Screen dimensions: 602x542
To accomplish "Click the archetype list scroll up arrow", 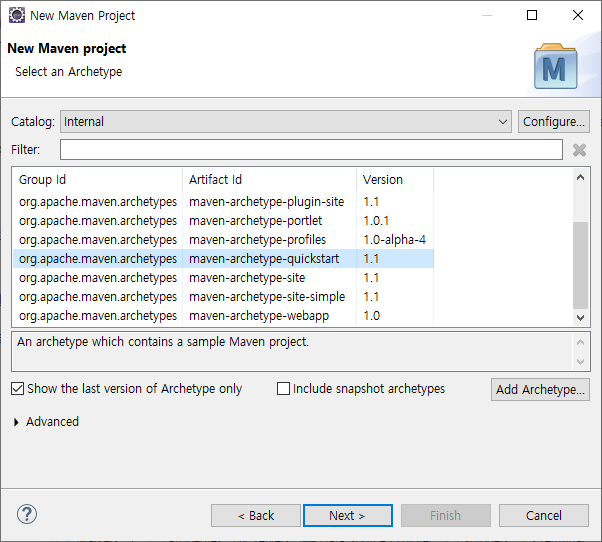I will point(580,177).
